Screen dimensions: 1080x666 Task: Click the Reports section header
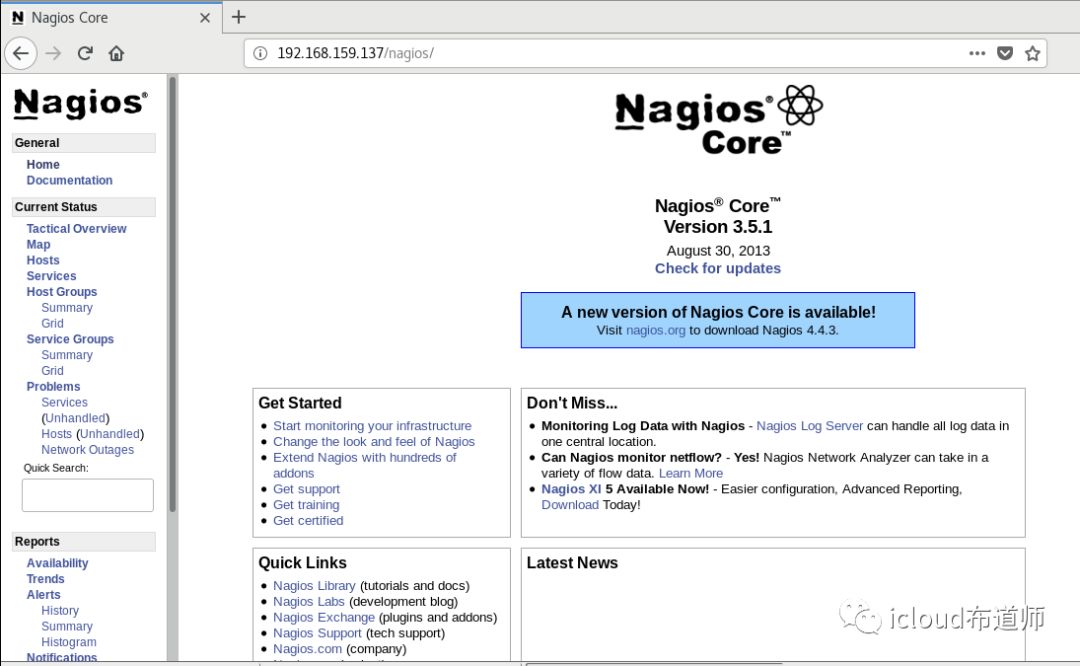point(83,542)
